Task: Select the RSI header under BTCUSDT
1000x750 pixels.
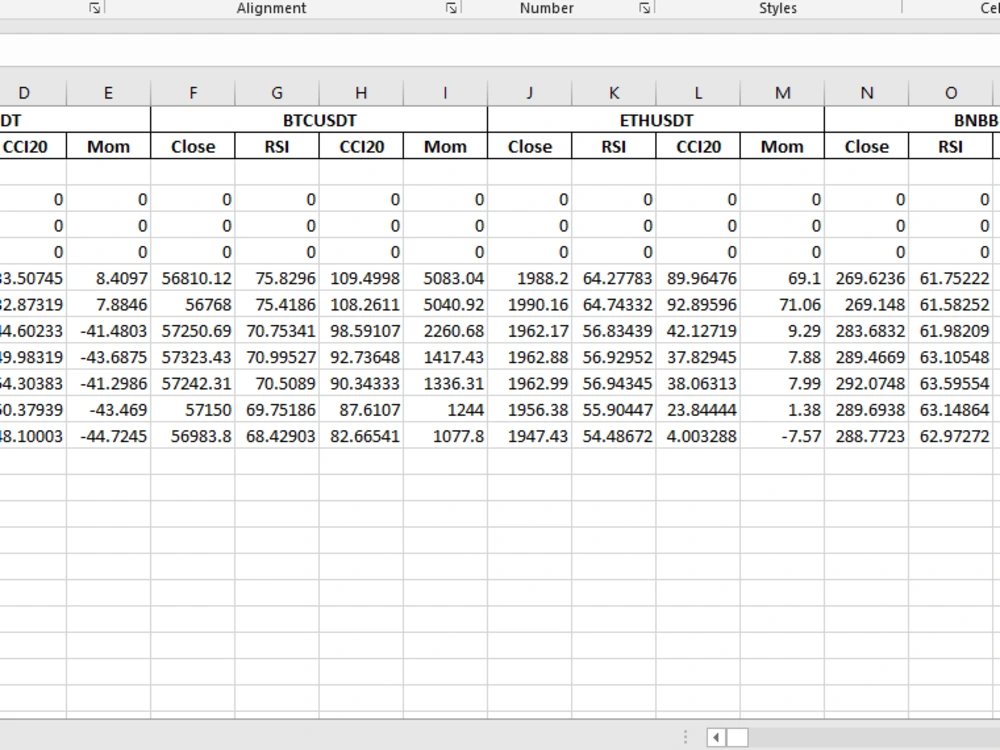Action: (277, 146)
